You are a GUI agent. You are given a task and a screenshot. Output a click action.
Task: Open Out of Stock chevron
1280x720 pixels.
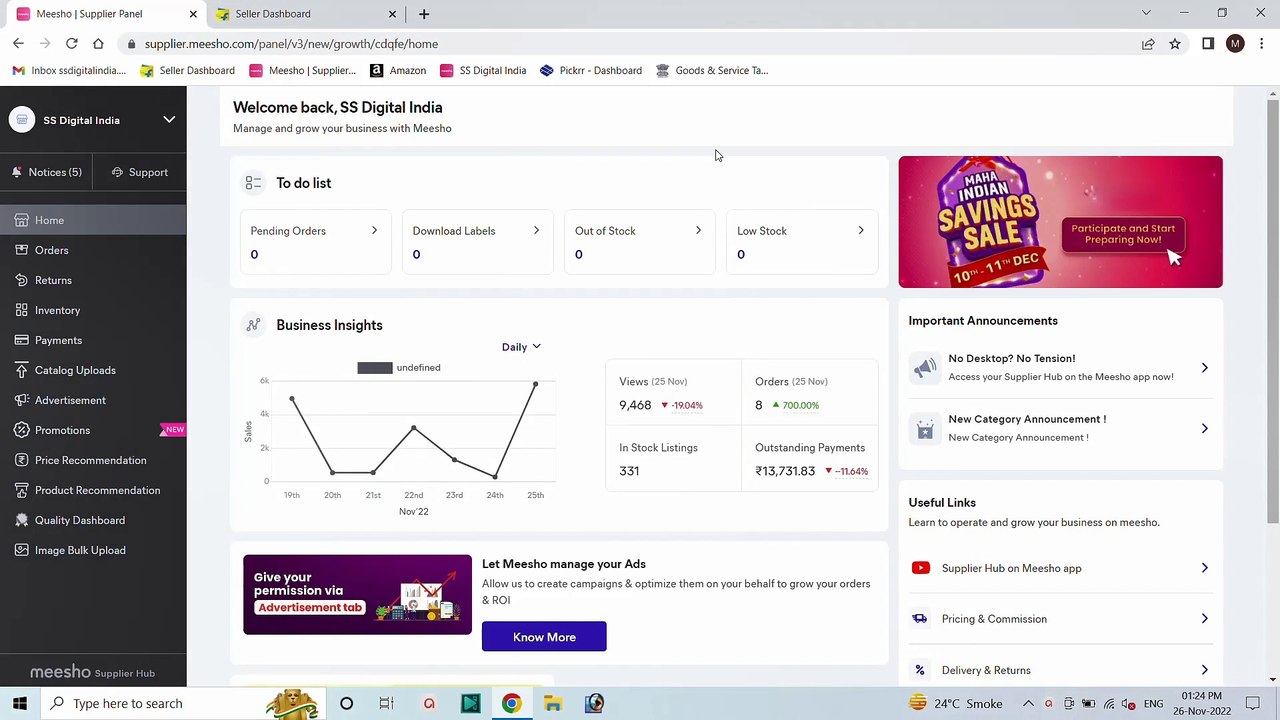click(698, 231)
